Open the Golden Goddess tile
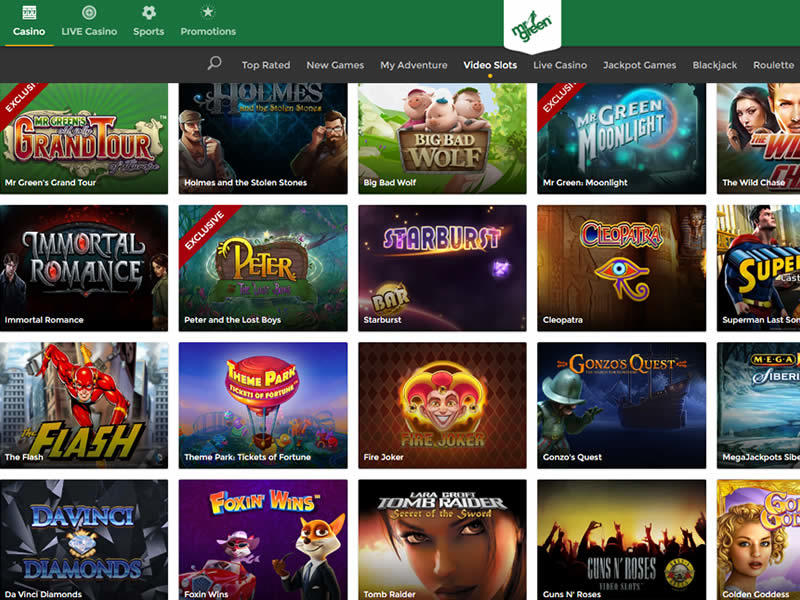Image resolution: width=800 pixels, height=600 pixels. 759,540
